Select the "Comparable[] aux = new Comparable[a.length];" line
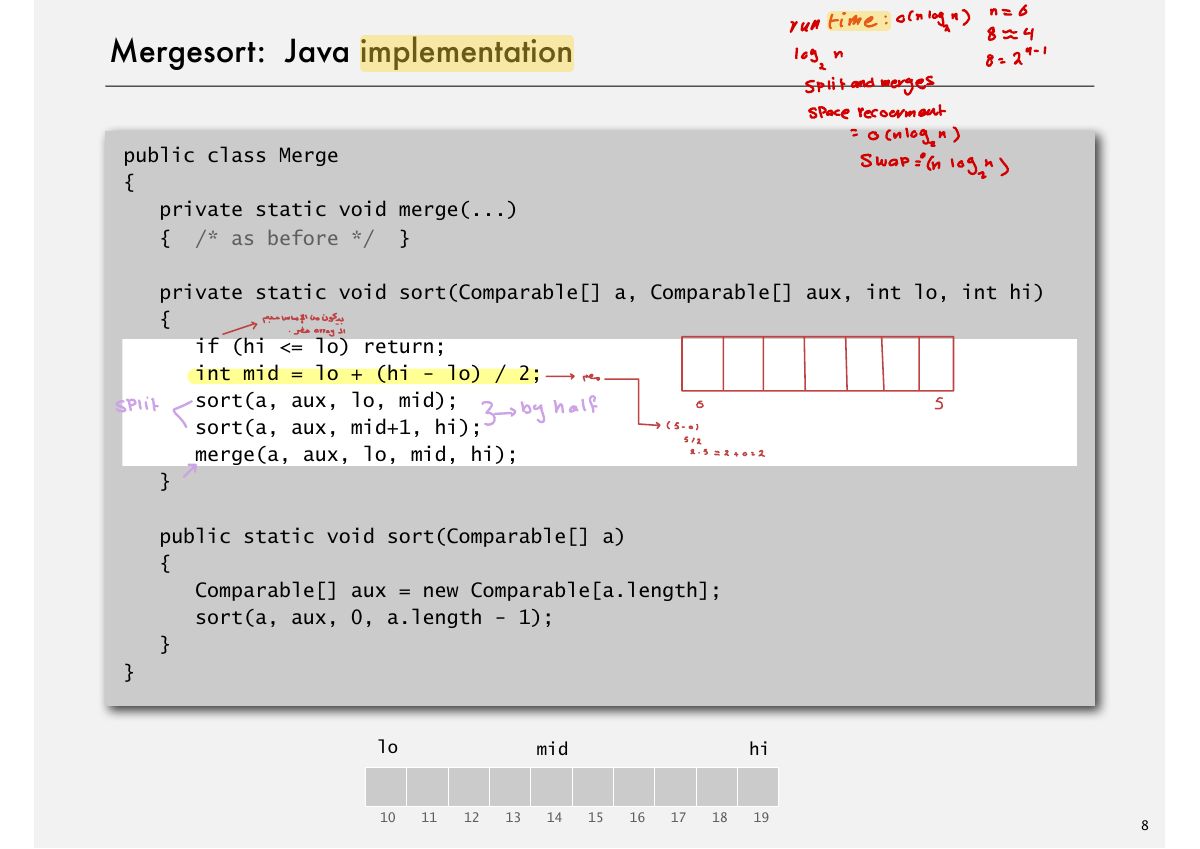This screenshot has height=849, width=1200. [x=458, y=590]
